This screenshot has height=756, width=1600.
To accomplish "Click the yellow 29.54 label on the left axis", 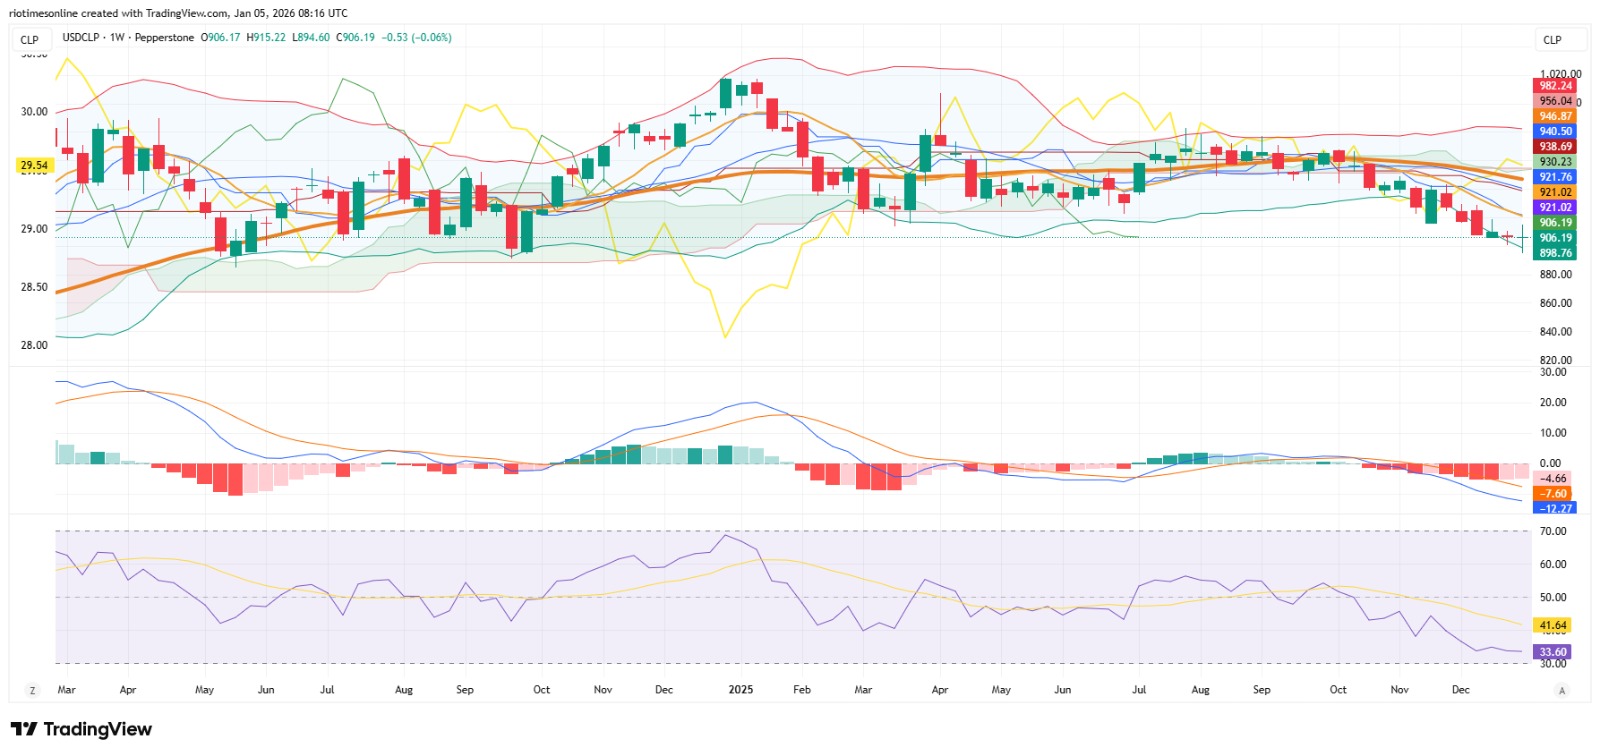I will point(34,165).
